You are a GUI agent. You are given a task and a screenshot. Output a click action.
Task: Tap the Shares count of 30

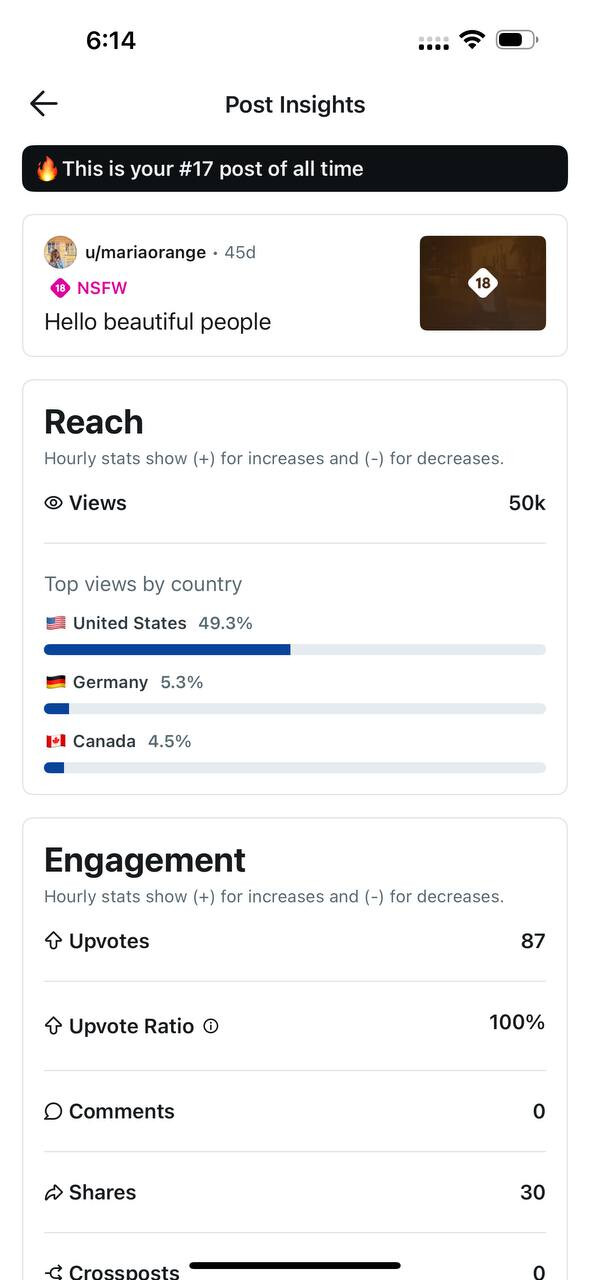pos(533,1192)
